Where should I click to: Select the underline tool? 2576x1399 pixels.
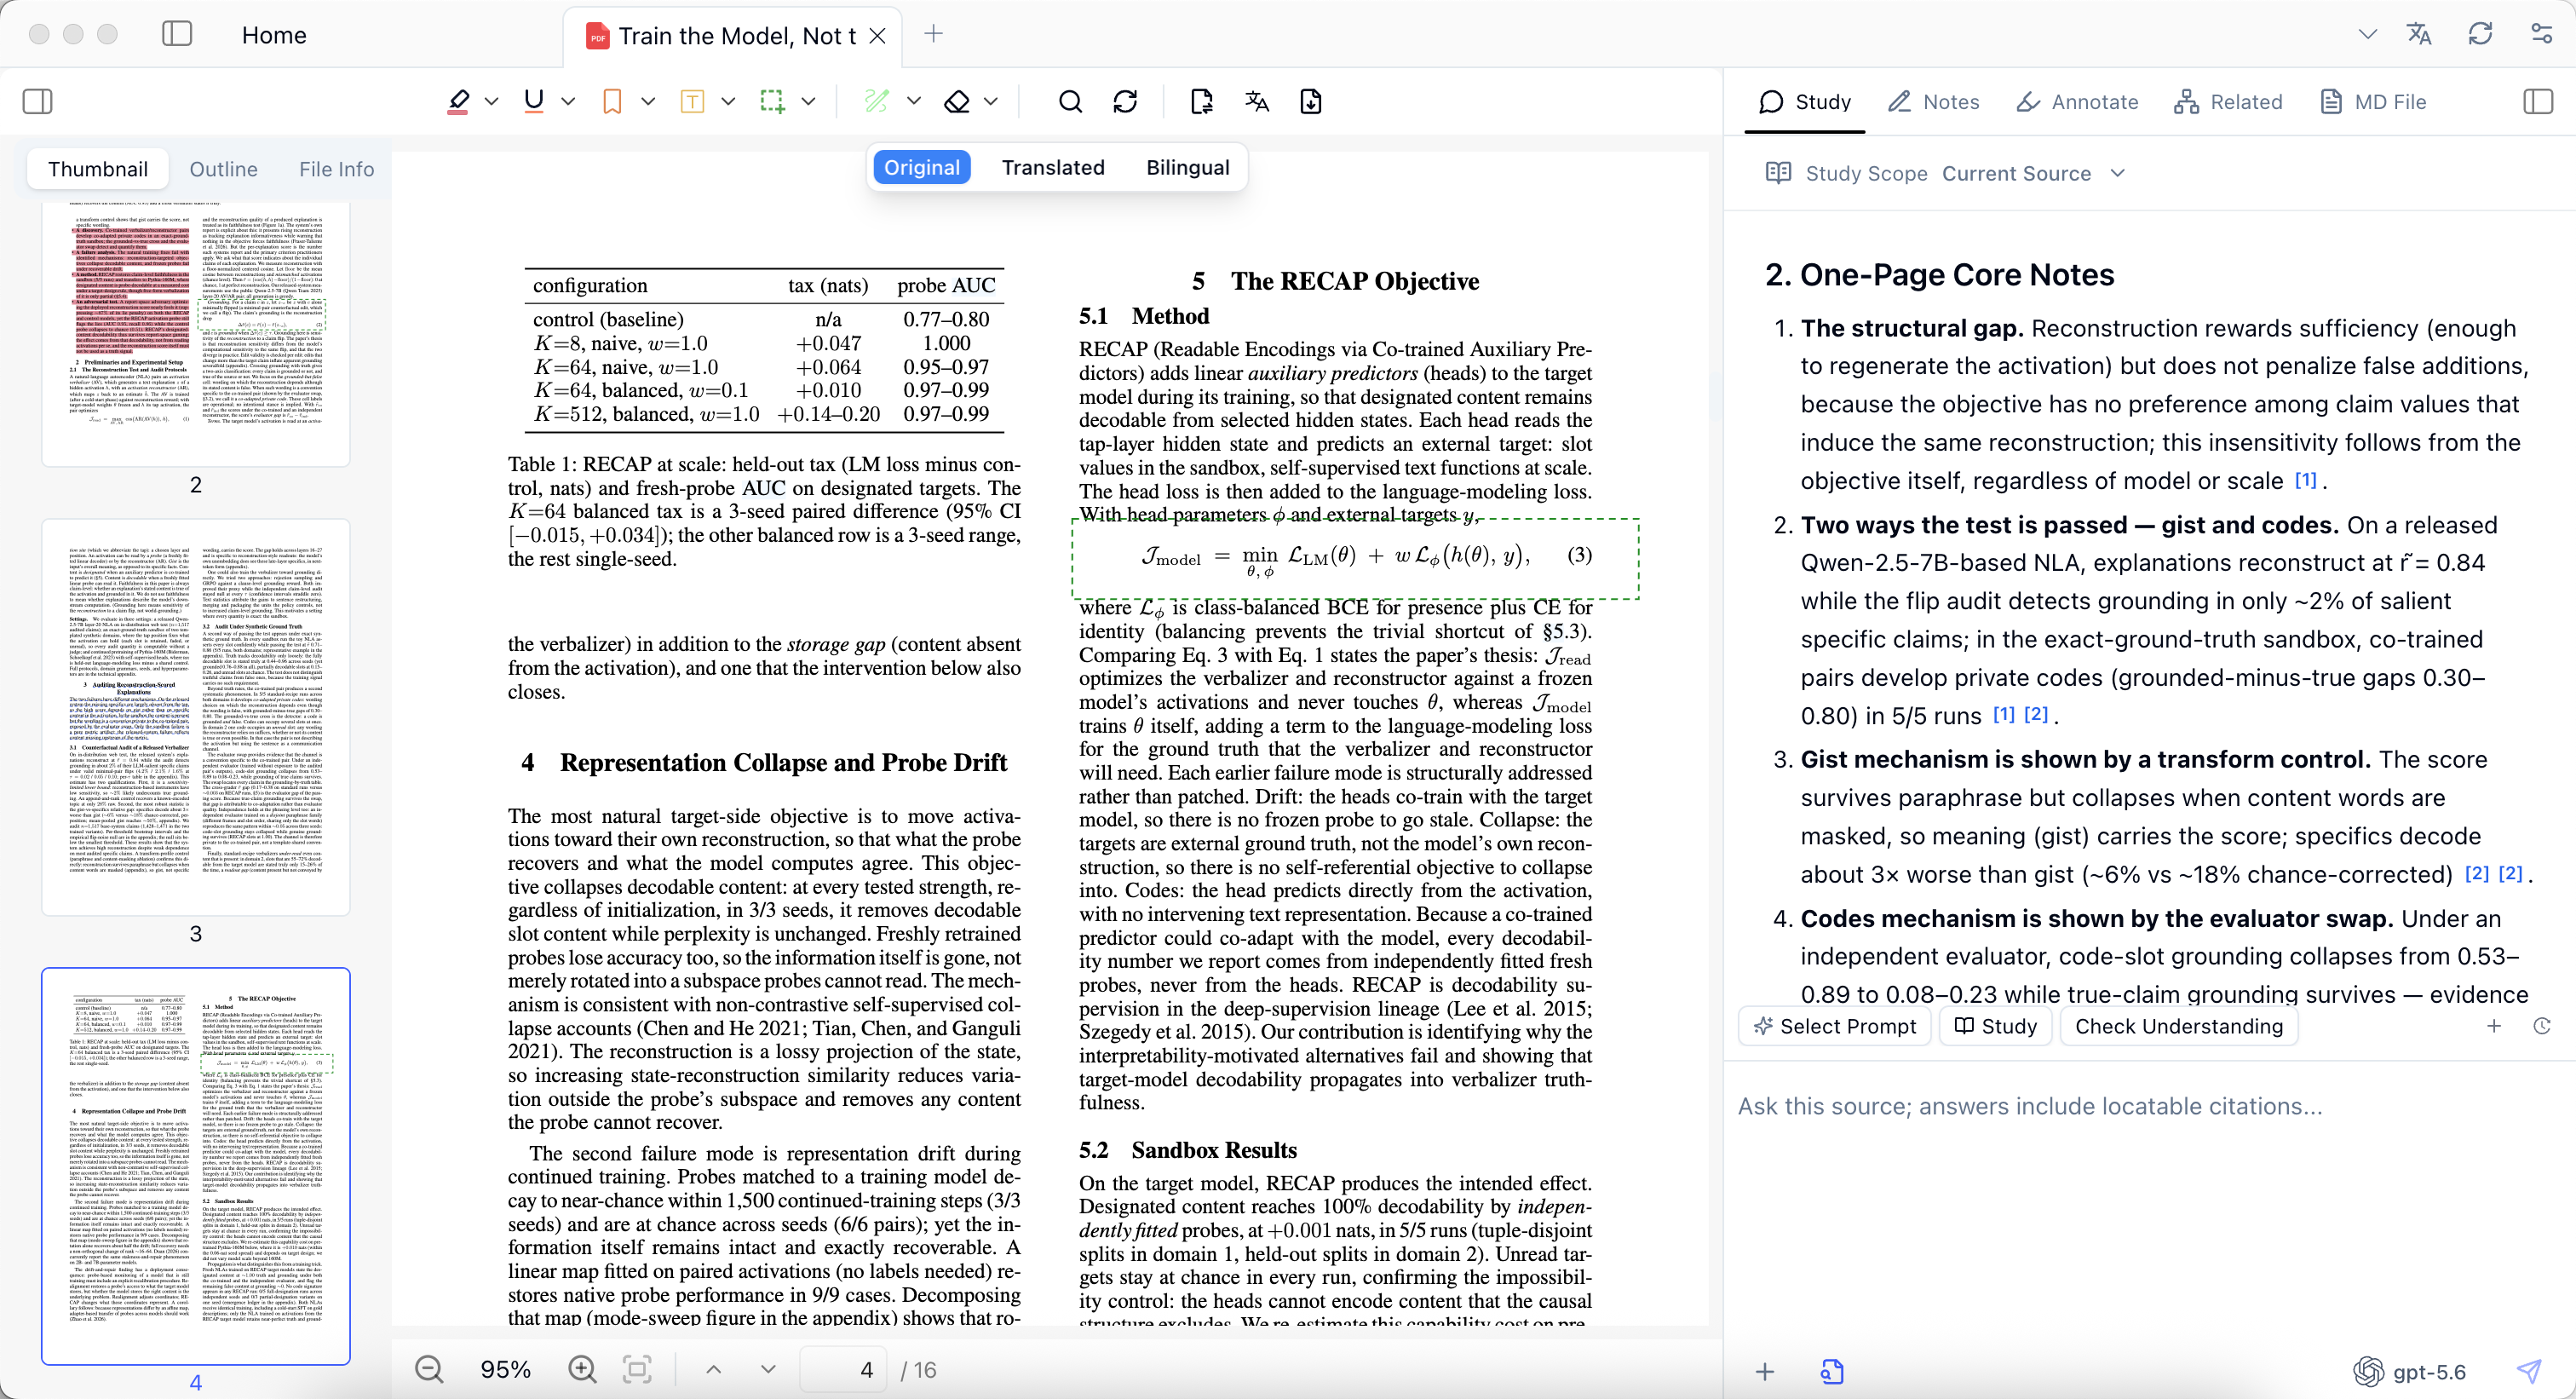click(534, 101)
